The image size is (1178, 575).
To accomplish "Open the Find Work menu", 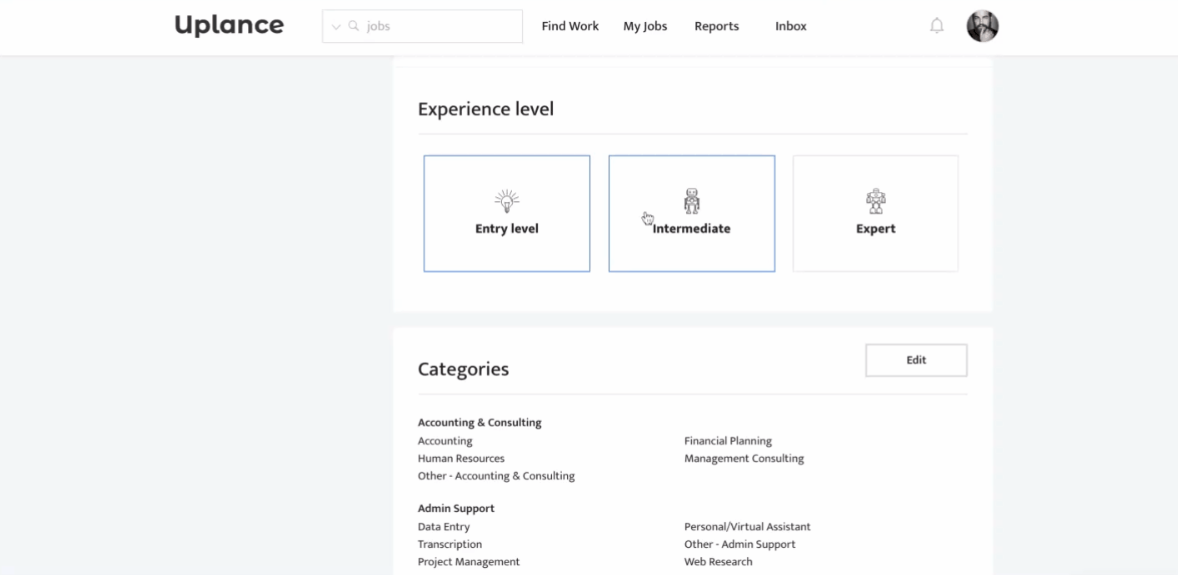I will tap(570, 26).
